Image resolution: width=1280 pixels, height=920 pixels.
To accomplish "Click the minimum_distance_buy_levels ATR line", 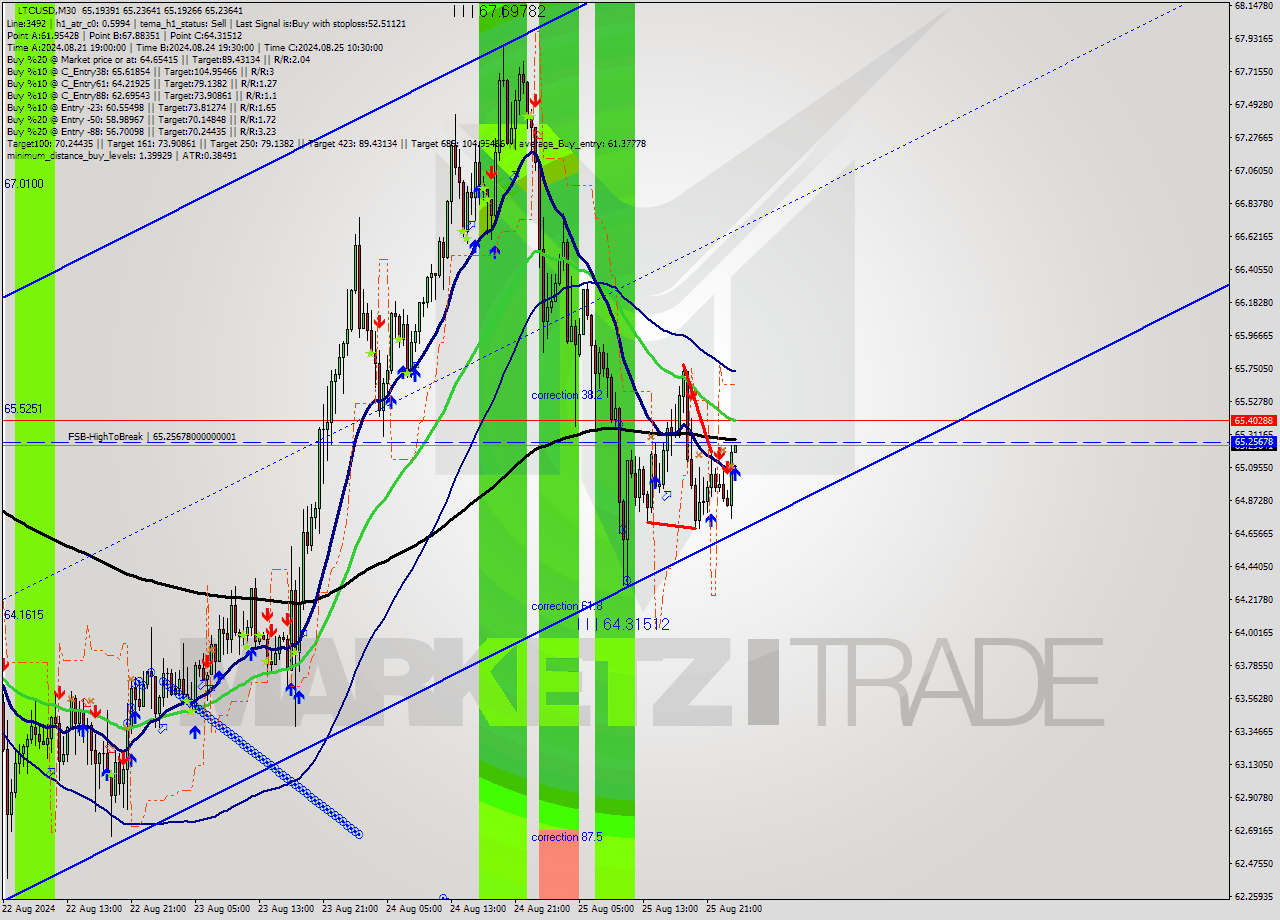I will click(122, 155).
